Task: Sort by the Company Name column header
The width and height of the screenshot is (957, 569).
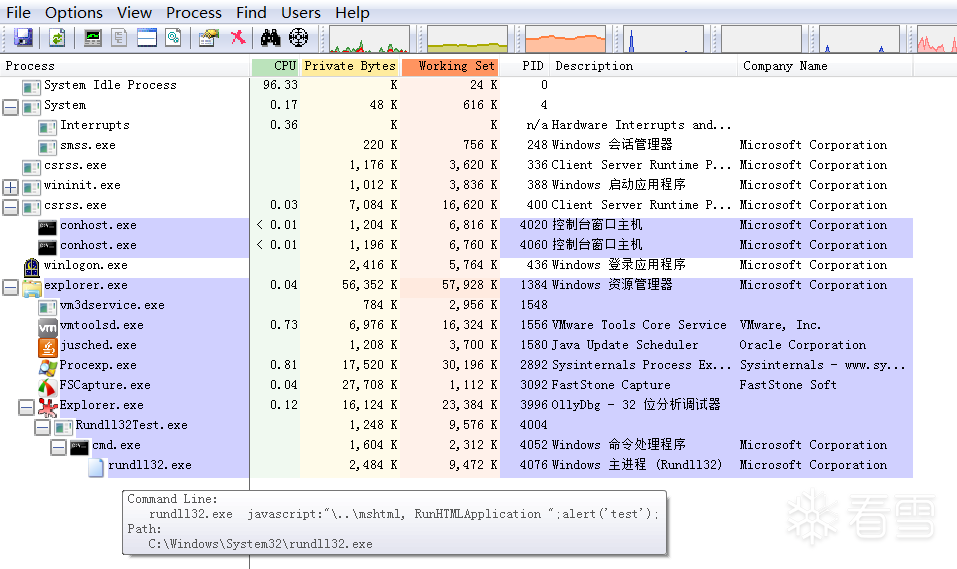Action: (x=825, y=66)
